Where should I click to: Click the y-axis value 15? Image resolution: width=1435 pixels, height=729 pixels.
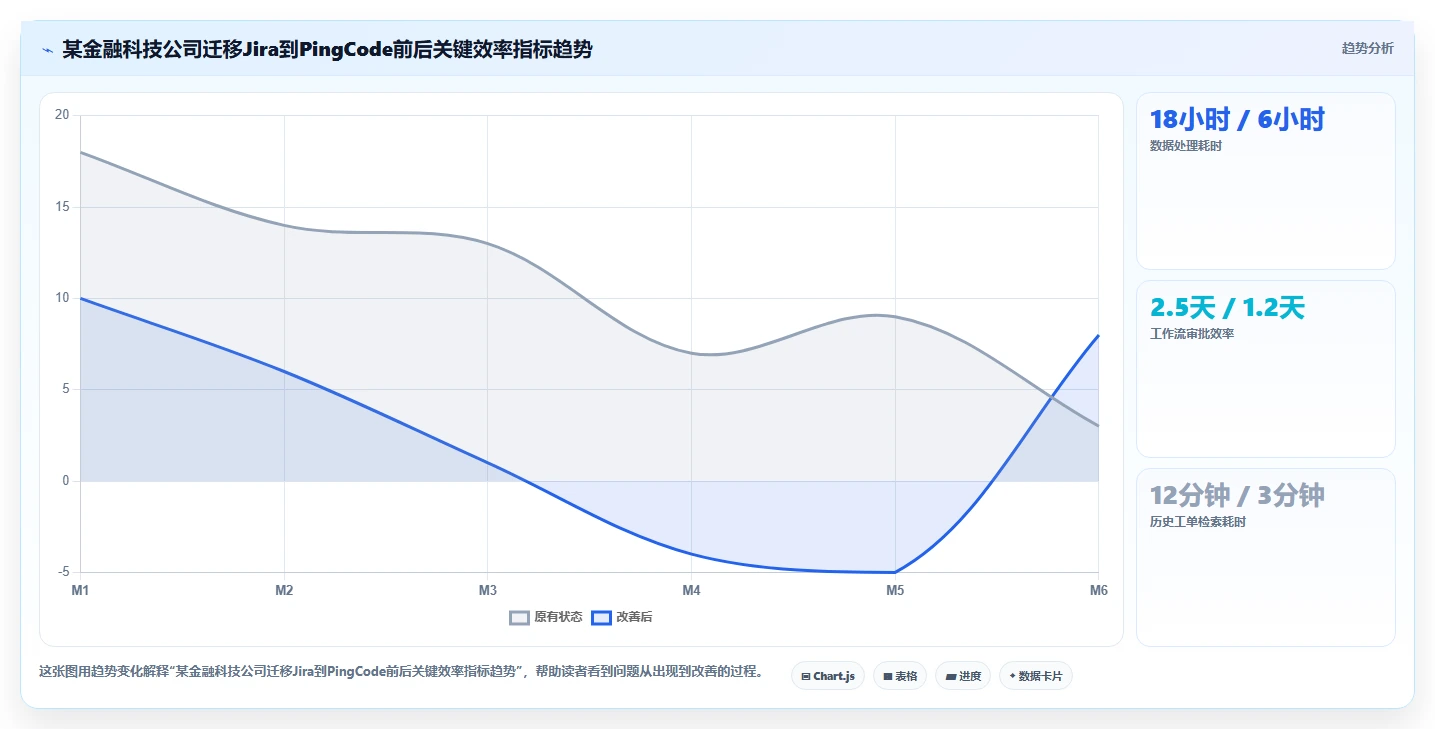pyautogui.click(x=62, y=207)
